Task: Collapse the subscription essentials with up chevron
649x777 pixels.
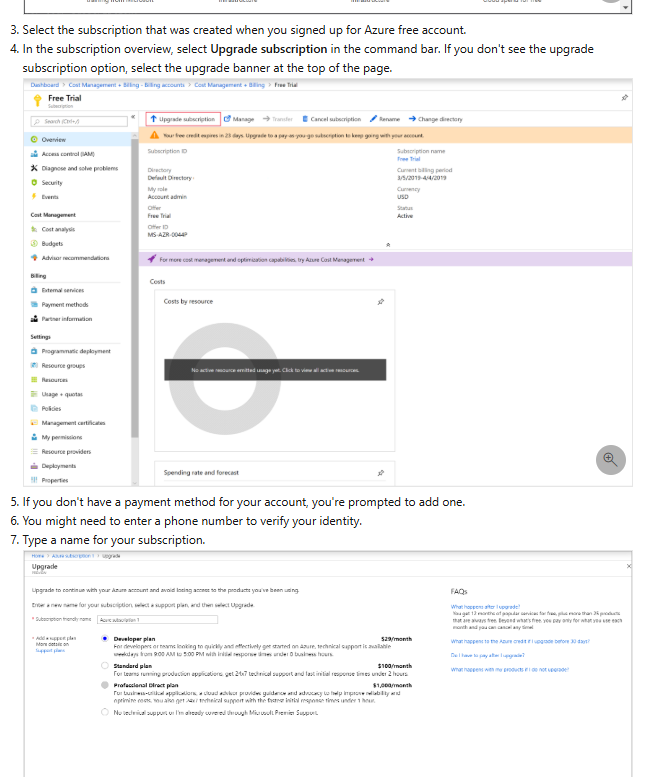Action: (388, 245)
